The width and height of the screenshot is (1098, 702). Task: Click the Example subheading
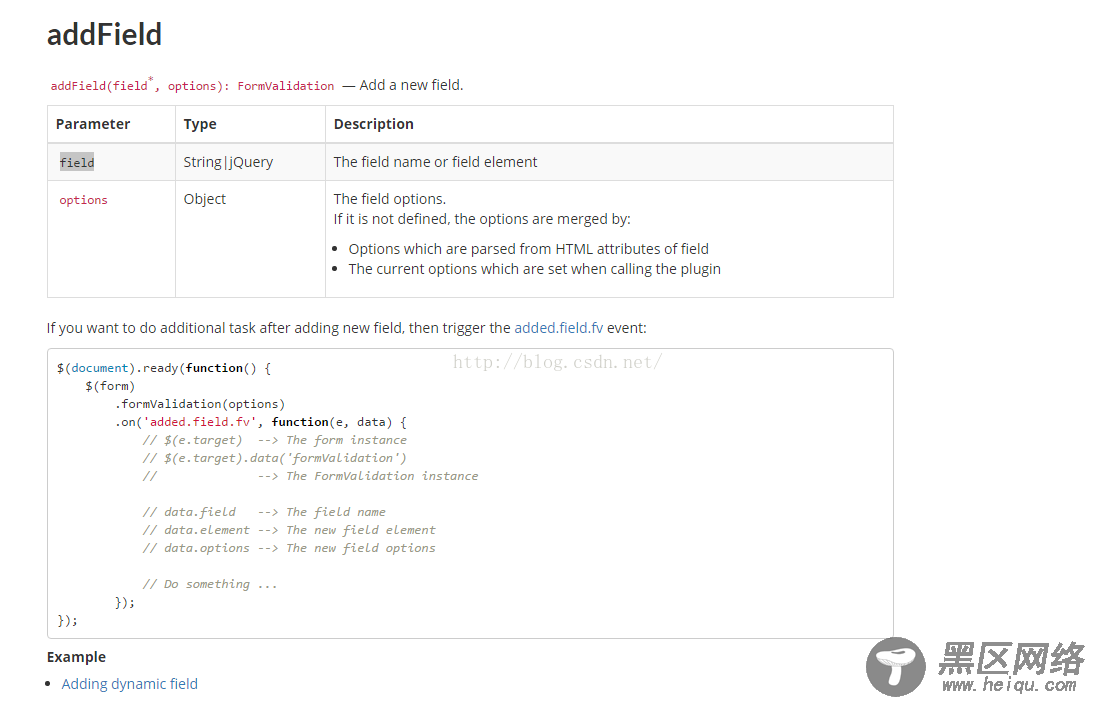pos(76,657)
